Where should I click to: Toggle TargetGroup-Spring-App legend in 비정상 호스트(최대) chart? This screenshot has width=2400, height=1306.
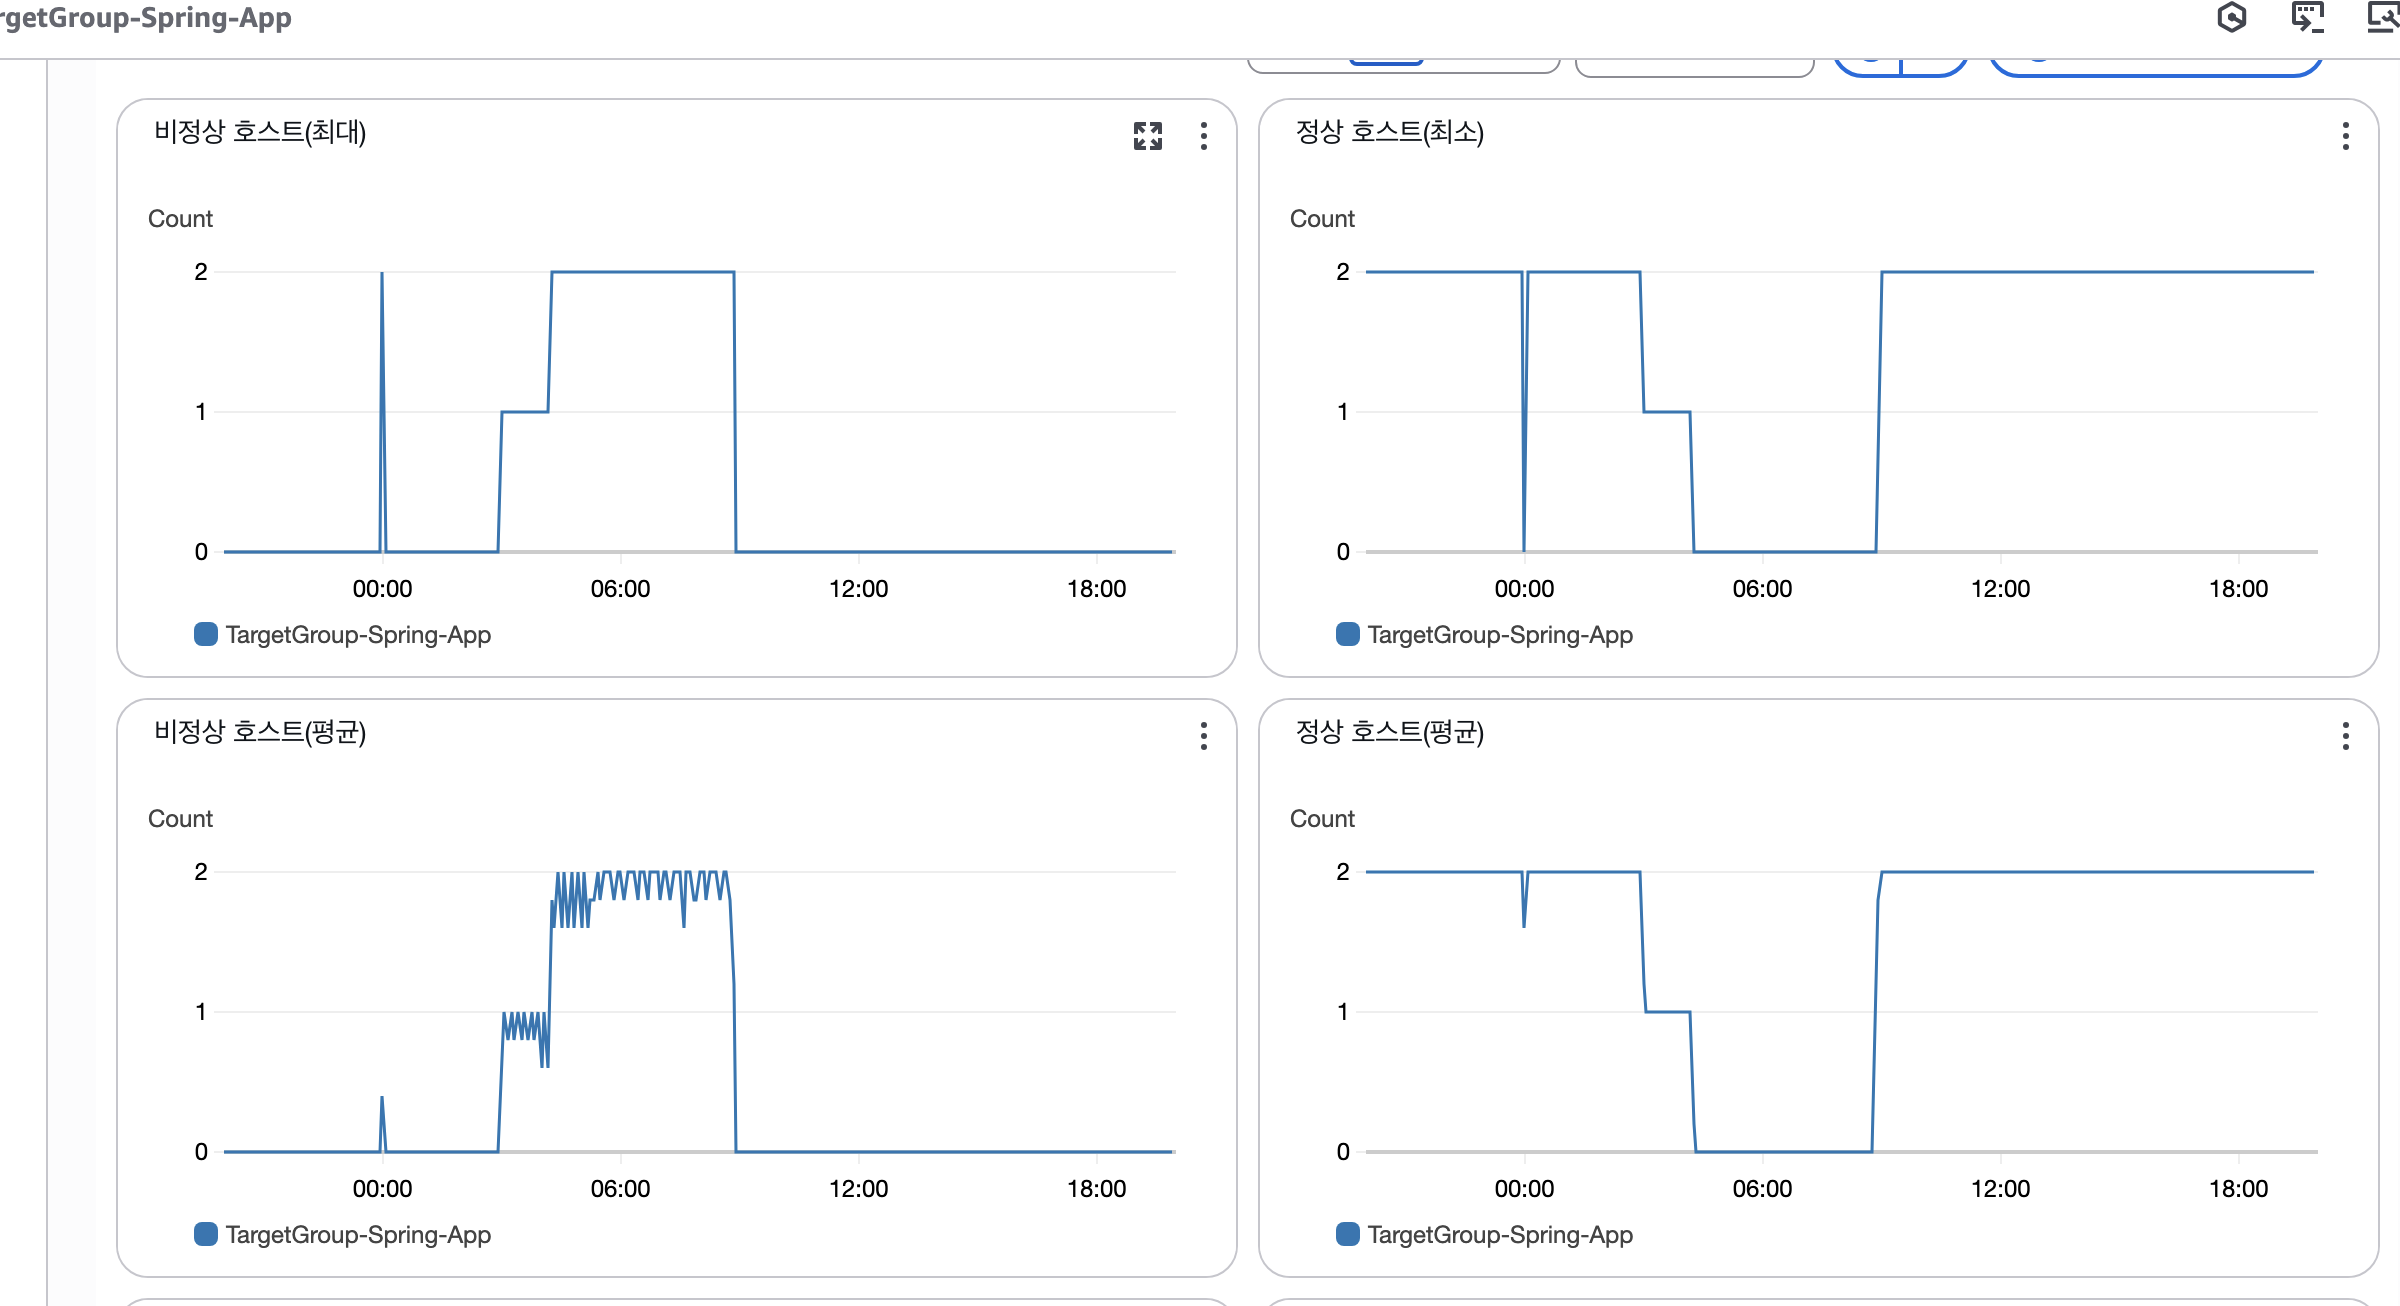point(206,634)
